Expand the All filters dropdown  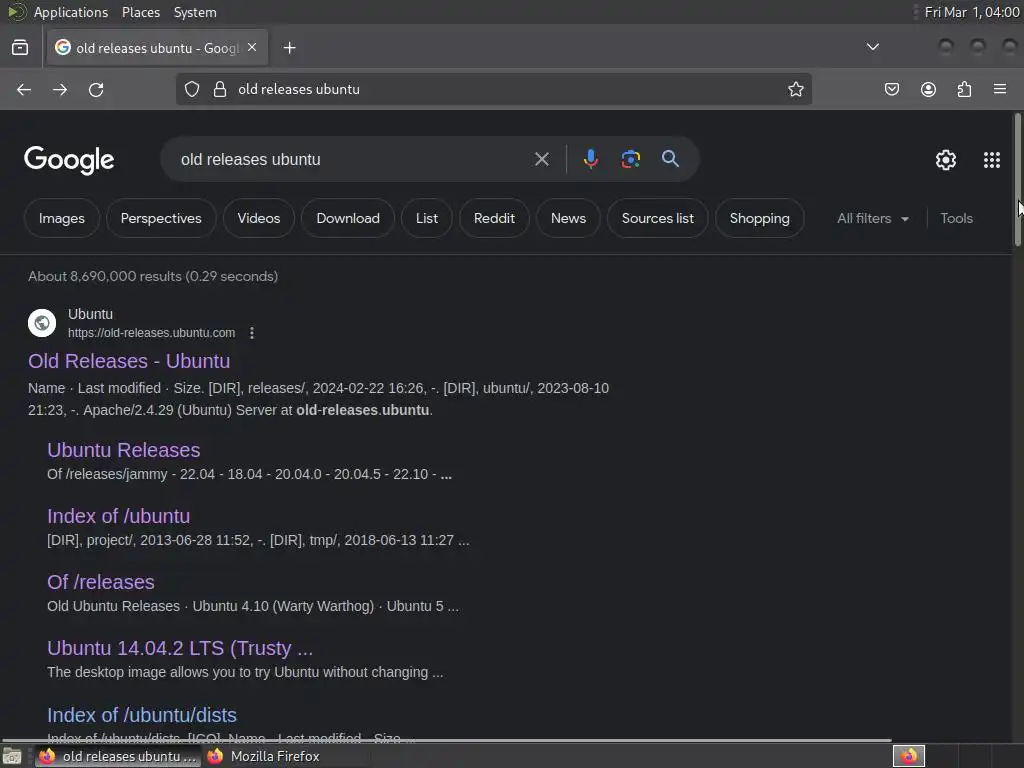(x=872, y=219)
